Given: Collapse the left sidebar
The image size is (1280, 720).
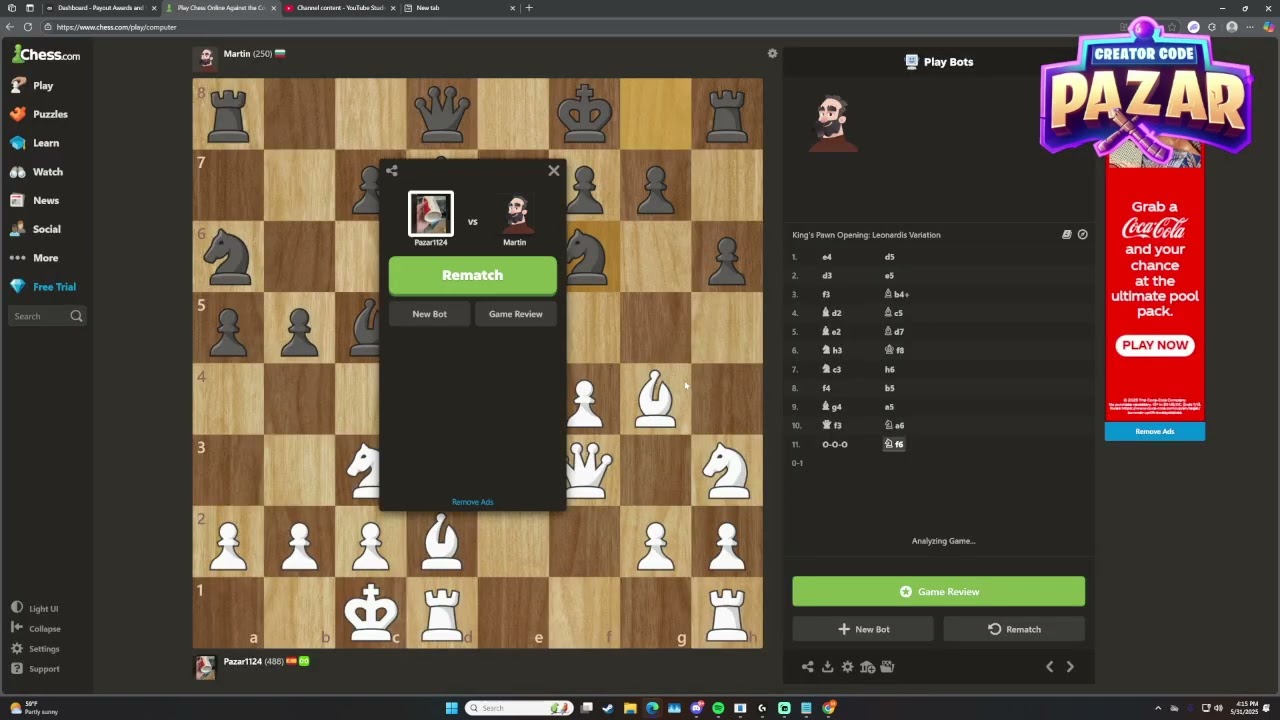Looking at the screenshot, I should (x=36, y=628).
